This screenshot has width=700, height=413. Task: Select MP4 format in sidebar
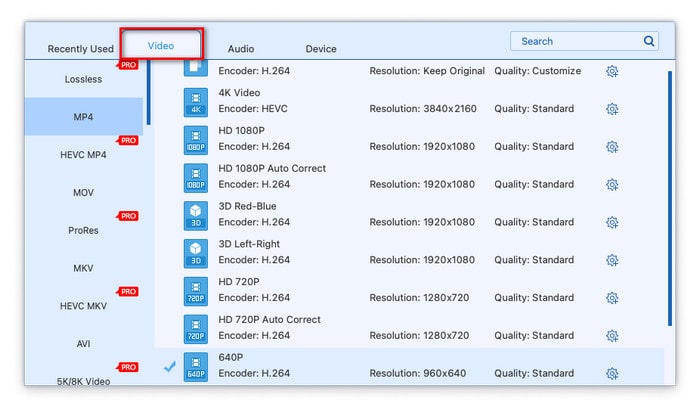click(84, 117)
